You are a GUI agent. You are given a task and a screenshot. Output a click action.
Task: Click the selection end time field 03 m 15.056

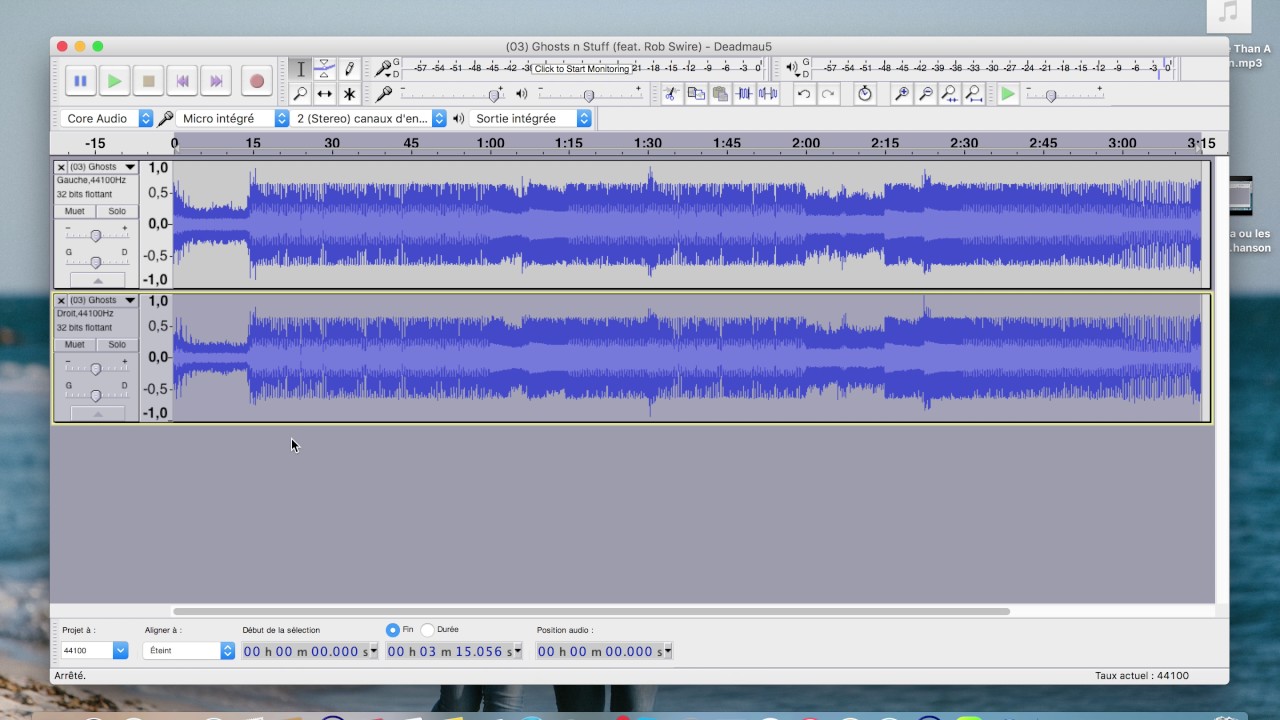[454, 651]
